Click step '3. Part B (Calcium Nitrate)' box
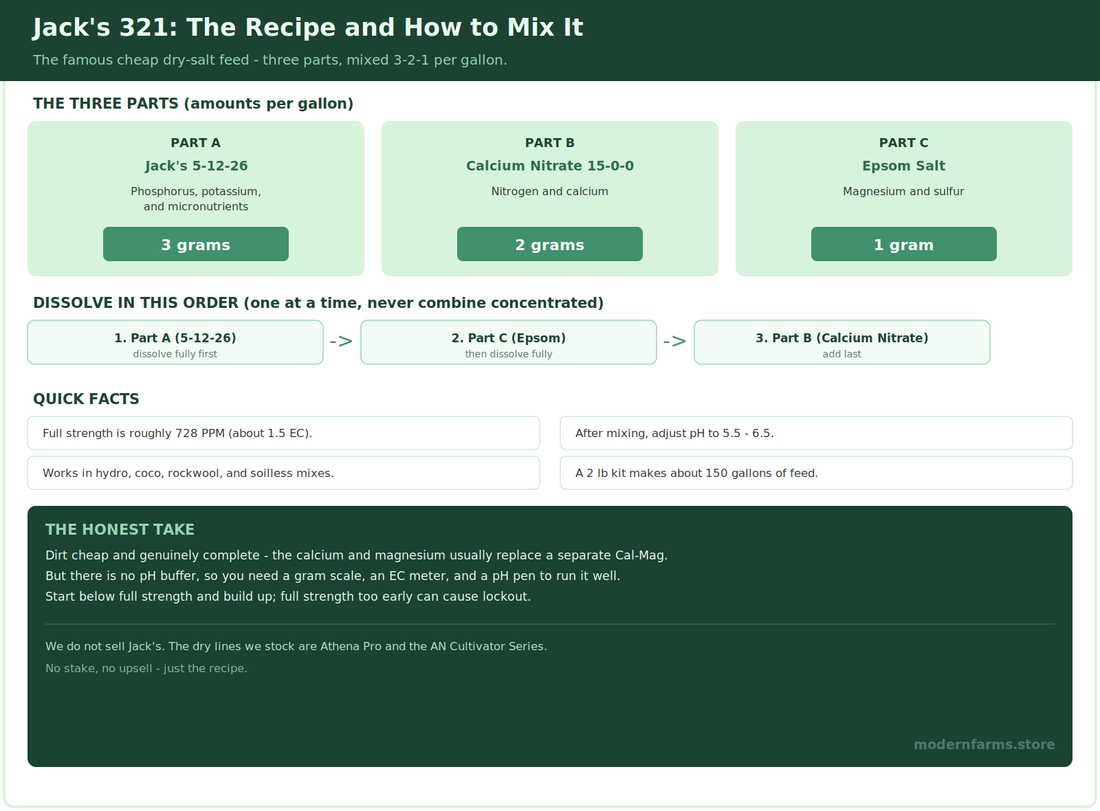1100x811 pixels. point(842,342)
